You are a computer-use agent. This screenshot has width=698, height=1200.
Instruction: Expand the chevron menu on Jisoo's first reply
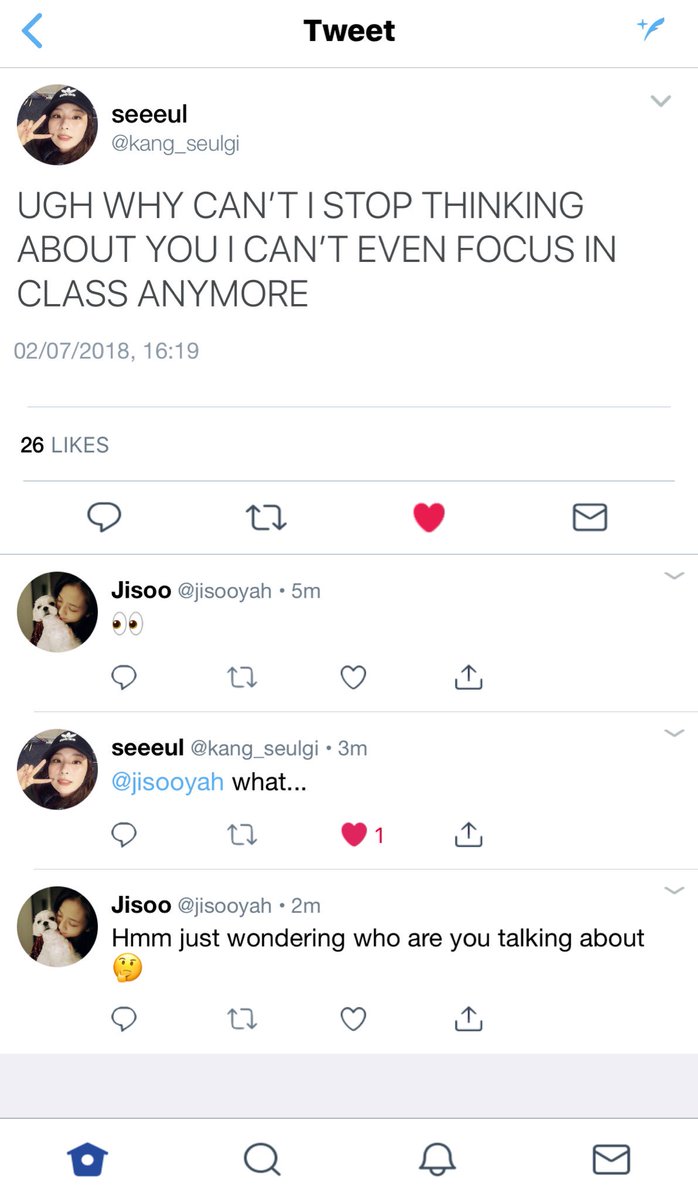[x=674, y=575]
